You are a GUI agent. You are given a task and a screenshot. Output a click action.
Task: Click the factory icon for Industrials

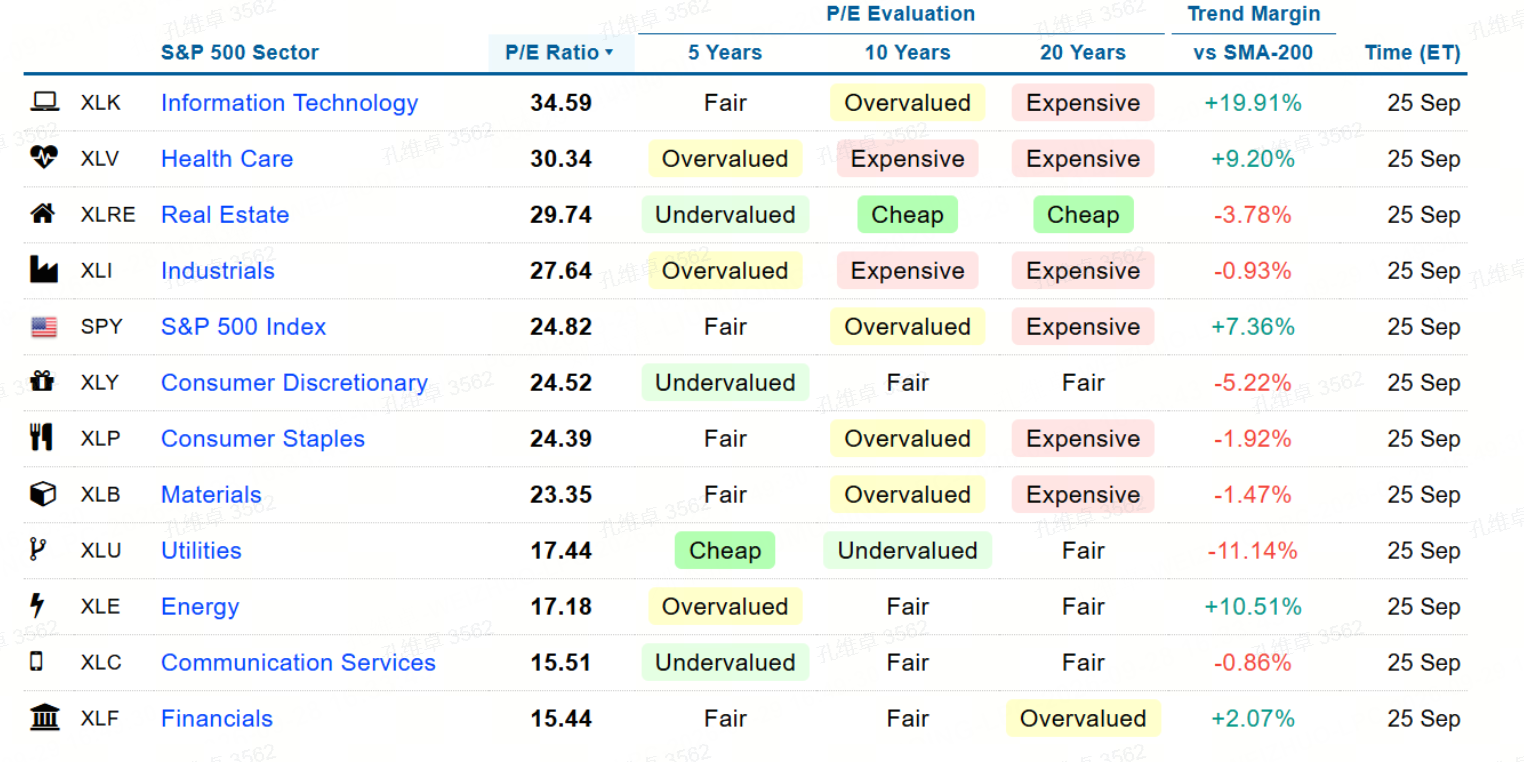click(43, 270)
